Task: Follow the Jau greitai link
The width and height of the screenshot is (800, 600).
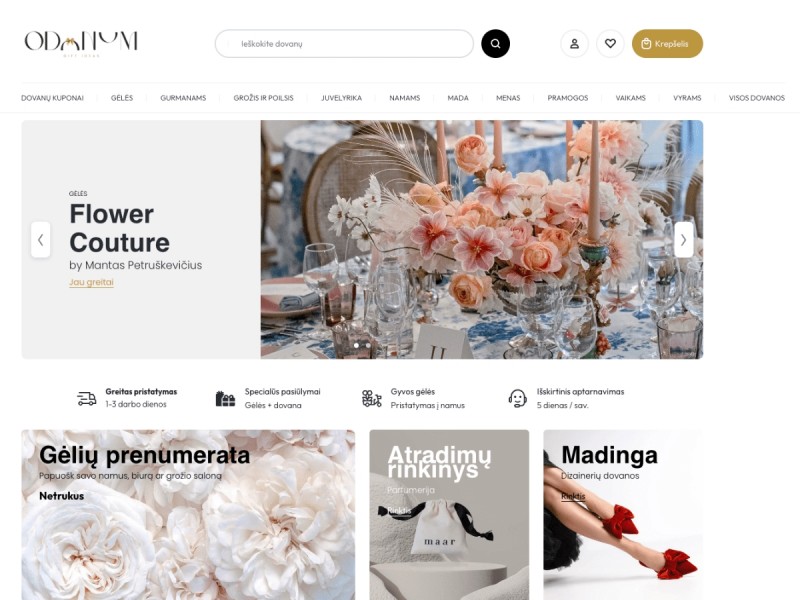Action: click(91, 282)
